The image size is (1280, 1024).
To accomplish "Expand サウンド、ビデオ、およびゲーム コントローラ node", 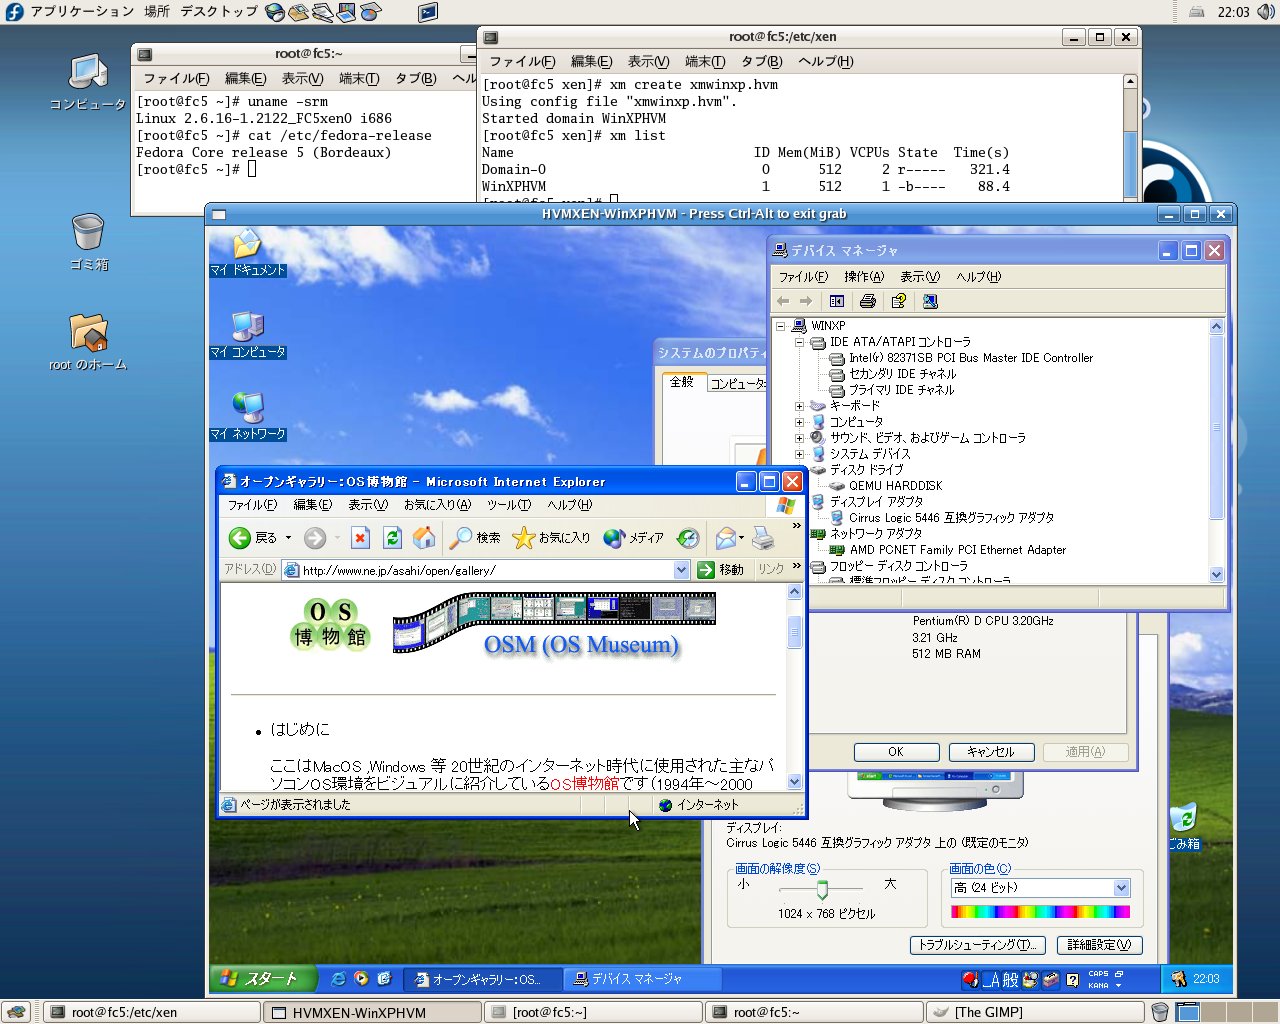I will pos(799,438).
